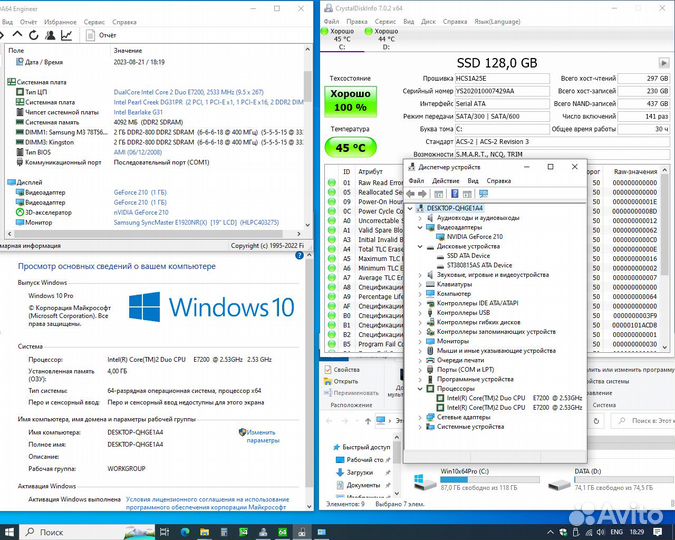Open the AIDA64 graph chart toolbar icon
The height and width of the screenshot is (540, 675).
click(66, 35)
